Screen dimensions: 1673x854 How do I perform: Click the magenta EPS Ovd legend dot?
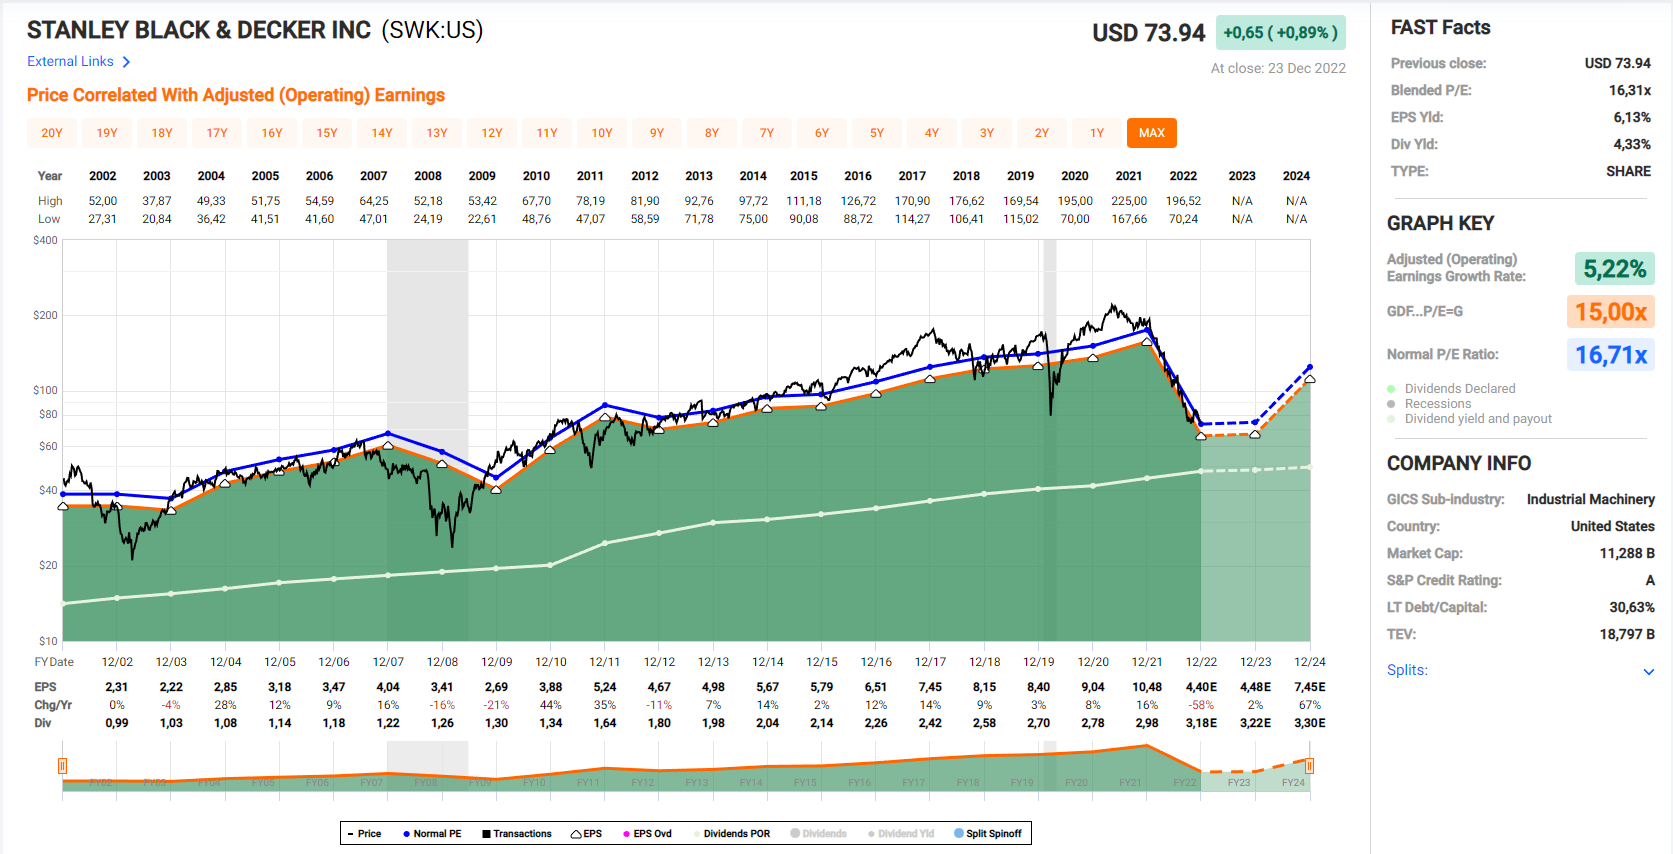(x=627, y=834)
